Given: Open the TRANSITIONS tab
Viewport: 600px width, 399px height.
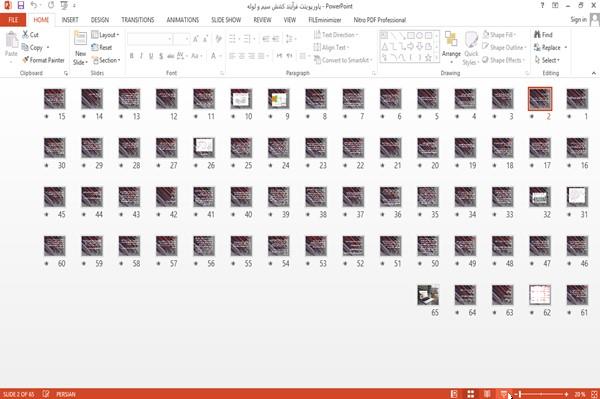Looking at the screenshot, I should pyautogui.click(x=138, y=20).
